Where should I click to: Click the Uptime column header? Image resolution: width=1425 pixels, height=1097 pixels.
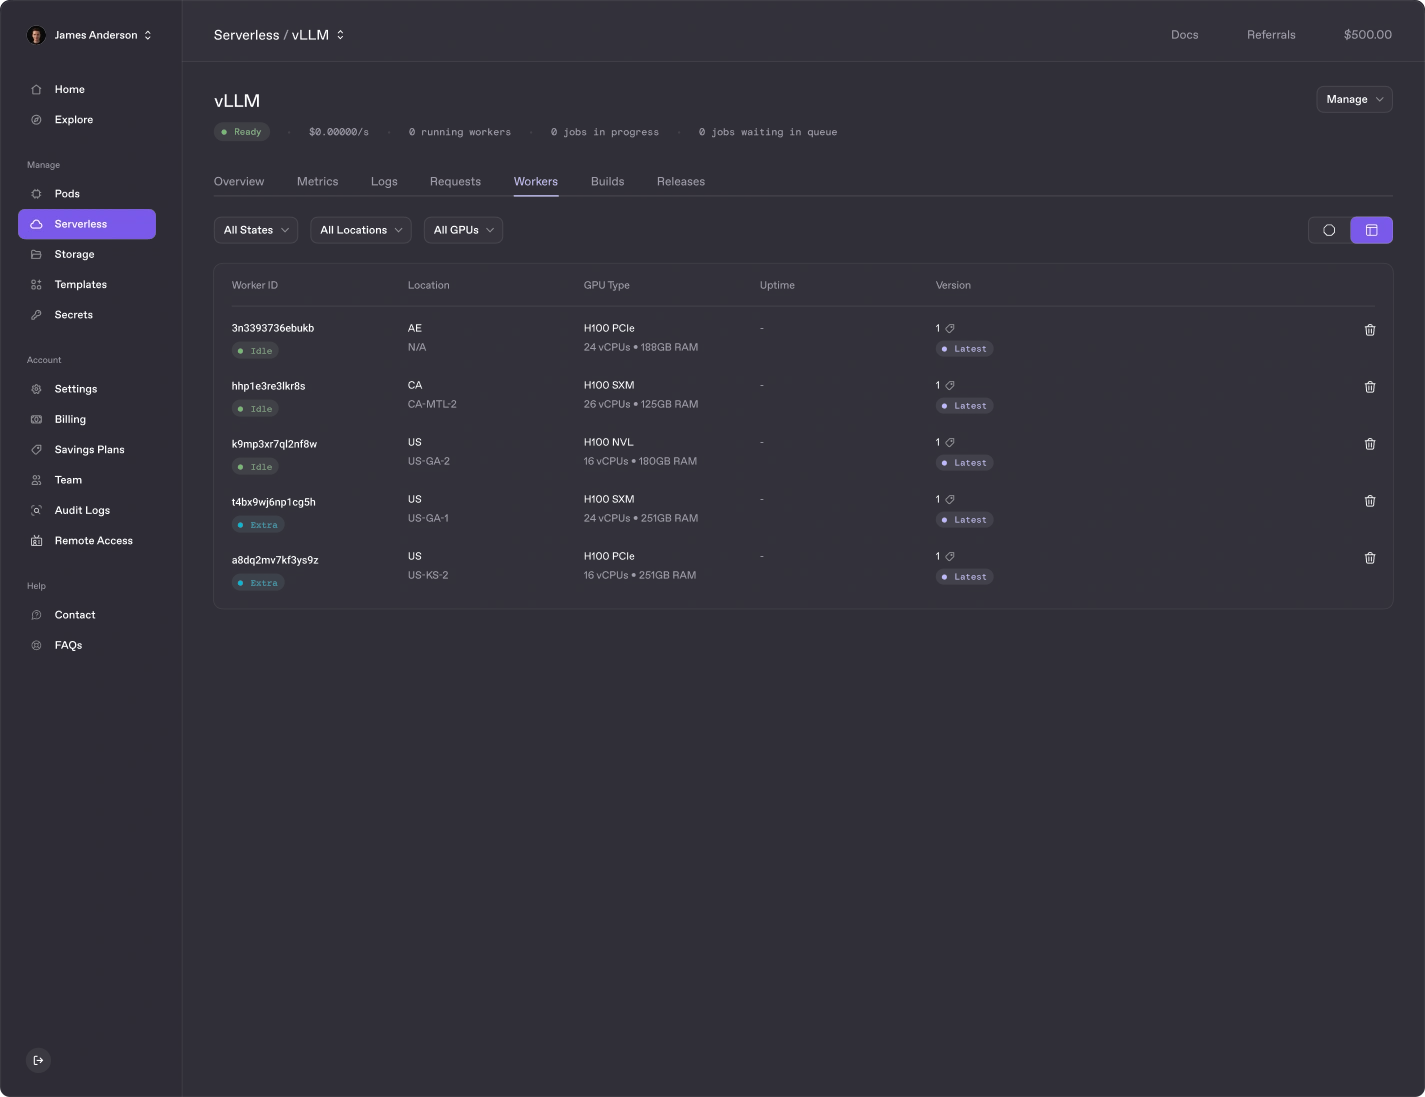(x=777, y=285)
